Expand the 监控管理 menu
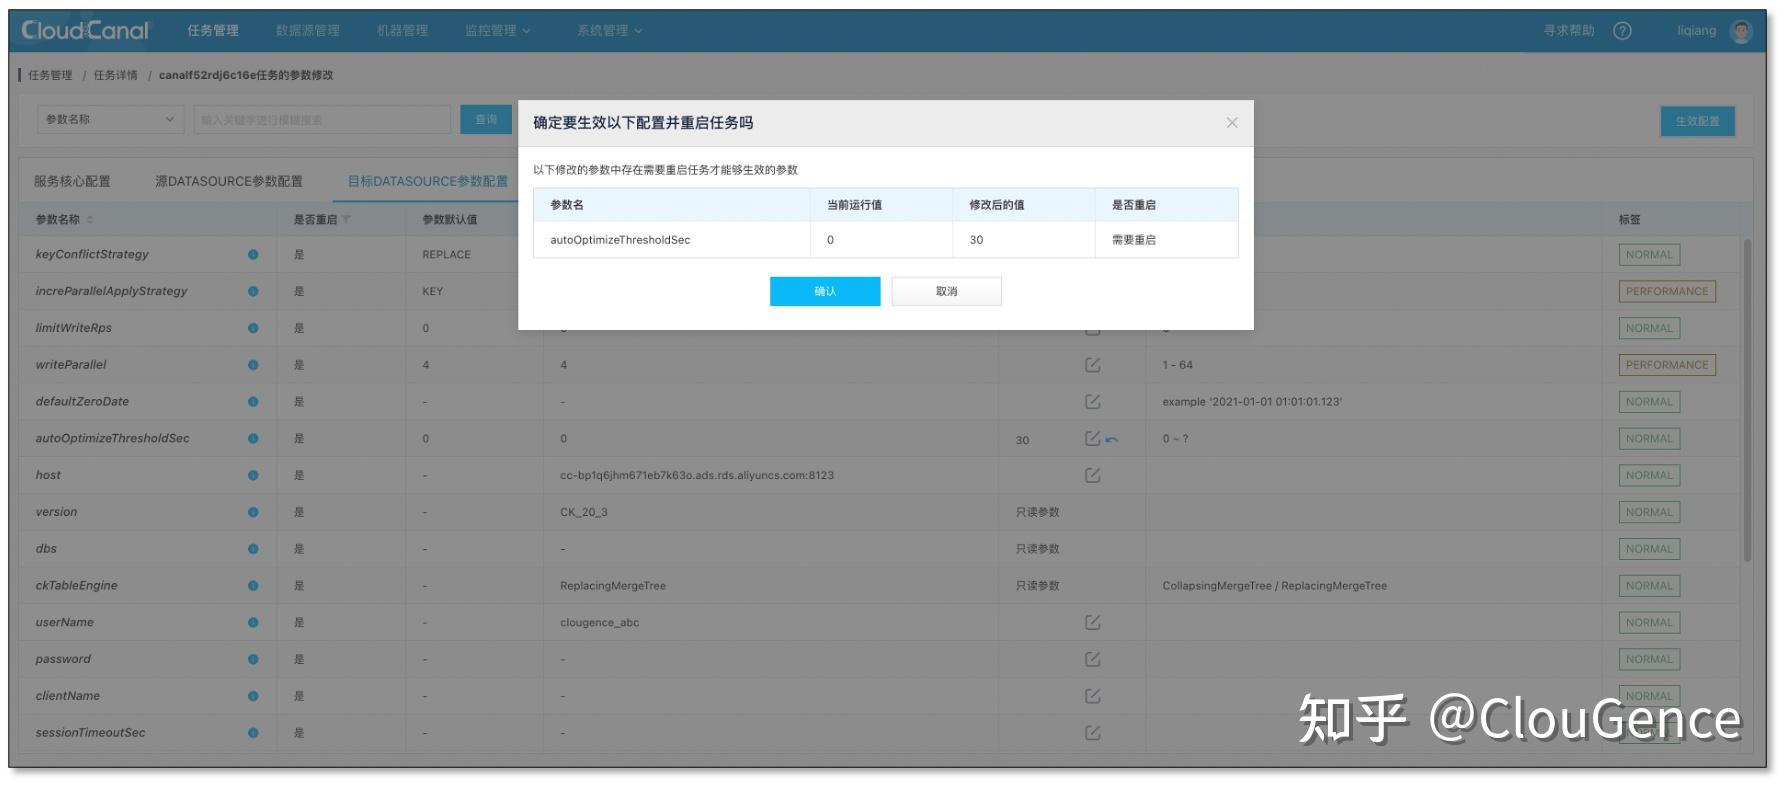The width and height of the screenshot is (1790, 794). tap(497, 31)
